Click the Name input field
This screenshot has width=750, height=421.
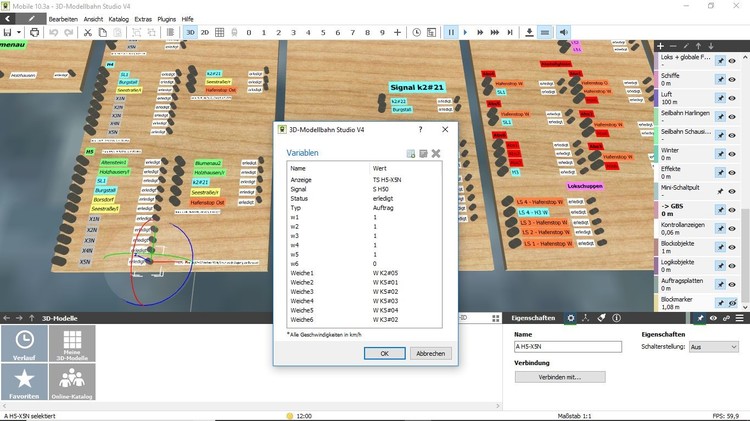pyautogui.click(x=567, y=346)
